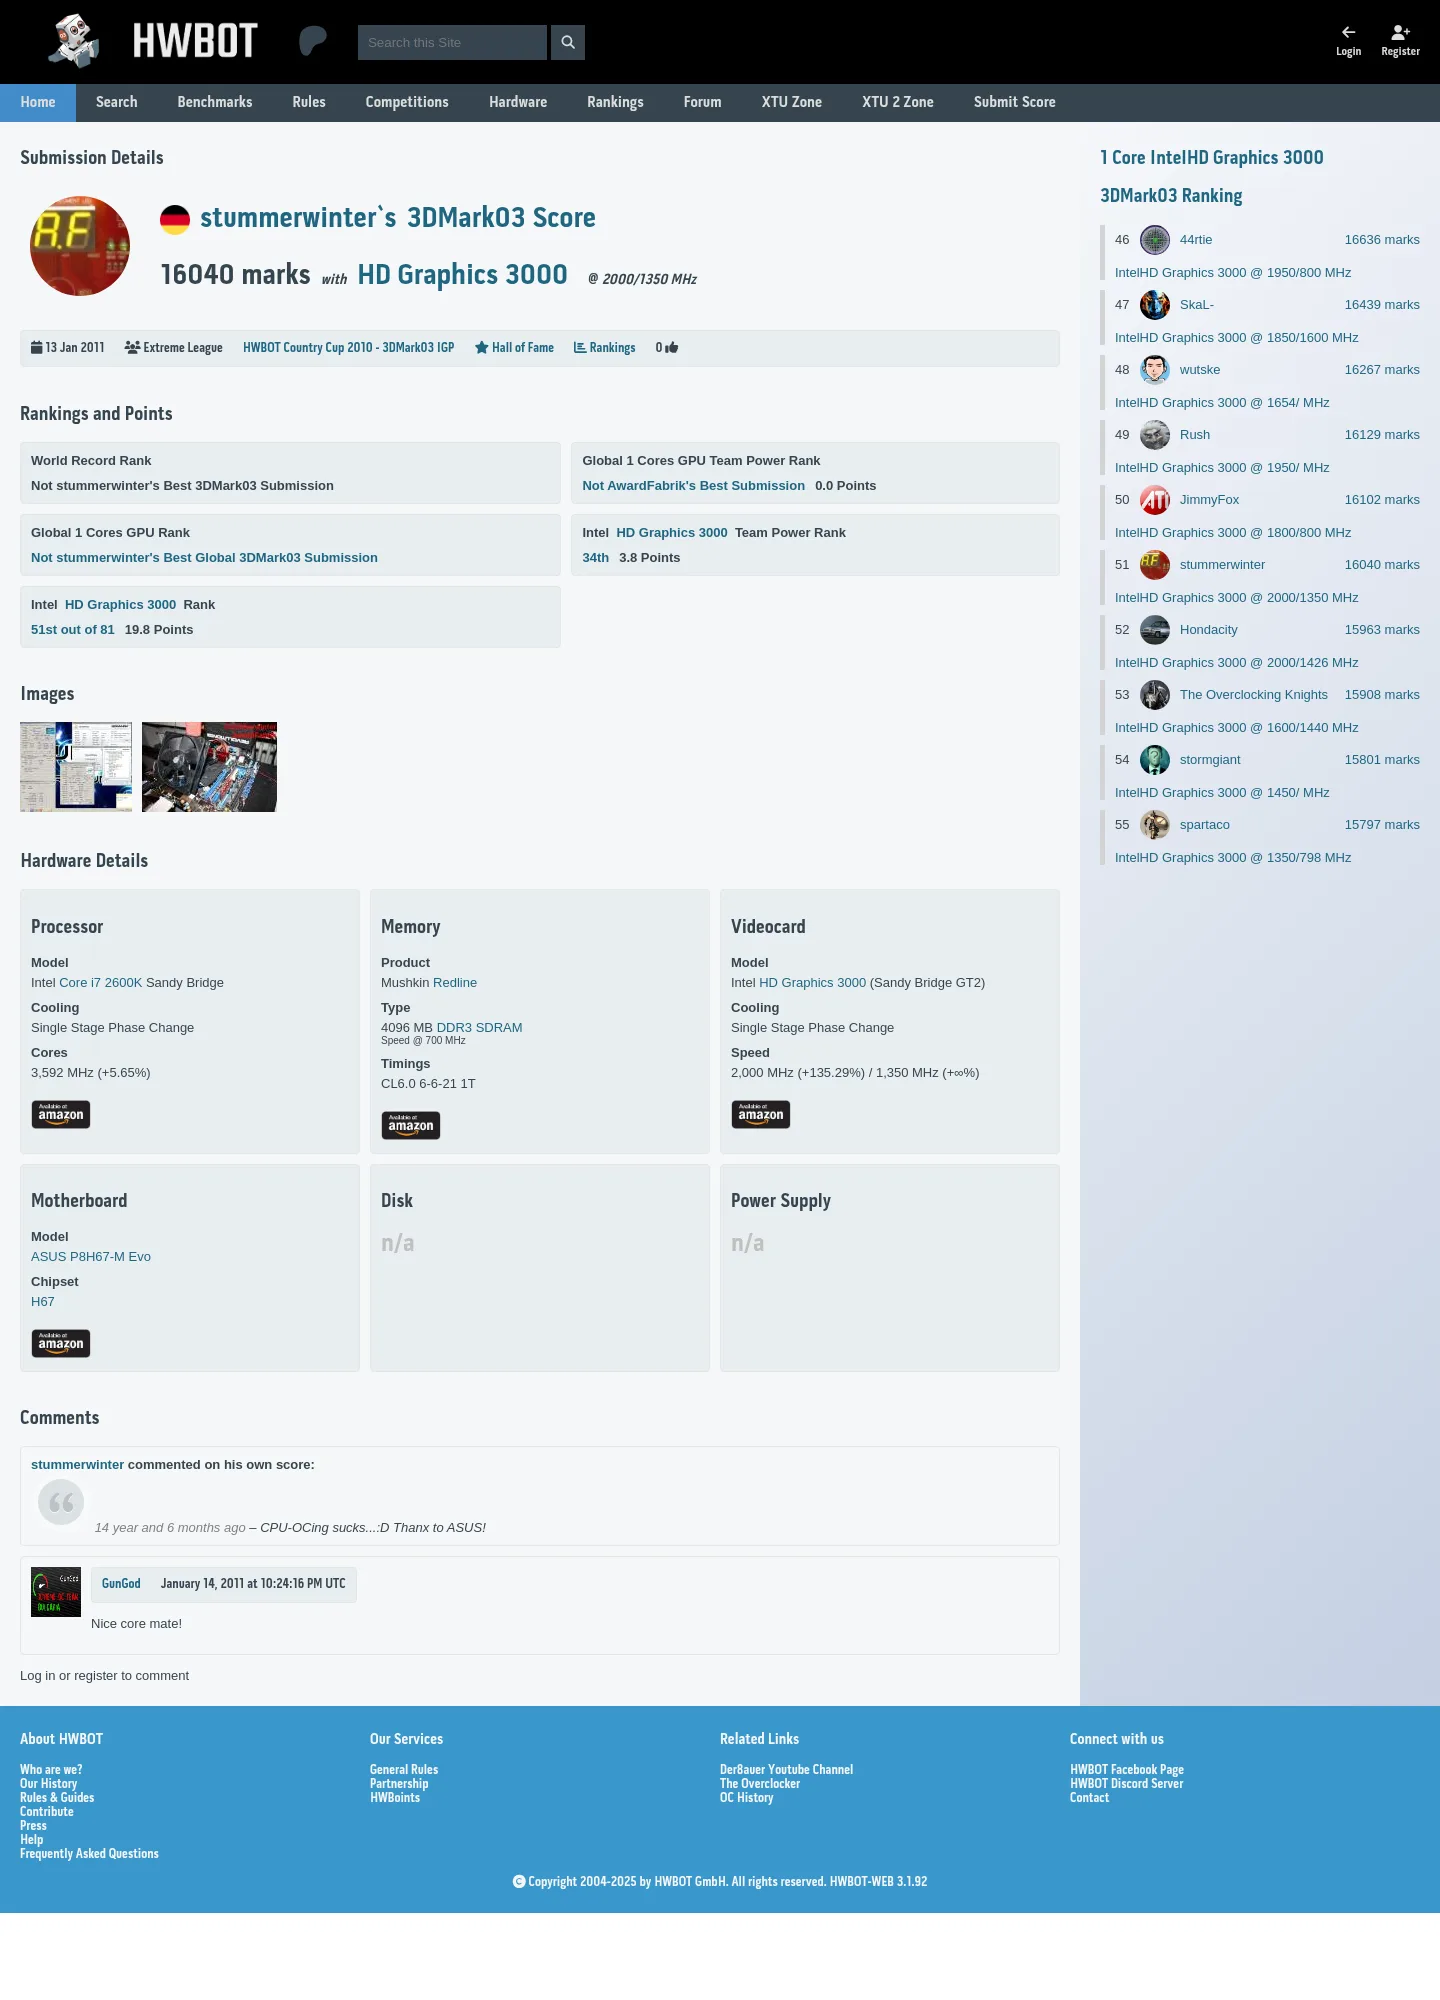Click the Register user-plus icon
The image size is (1440, 2000).
point(1400,32)
